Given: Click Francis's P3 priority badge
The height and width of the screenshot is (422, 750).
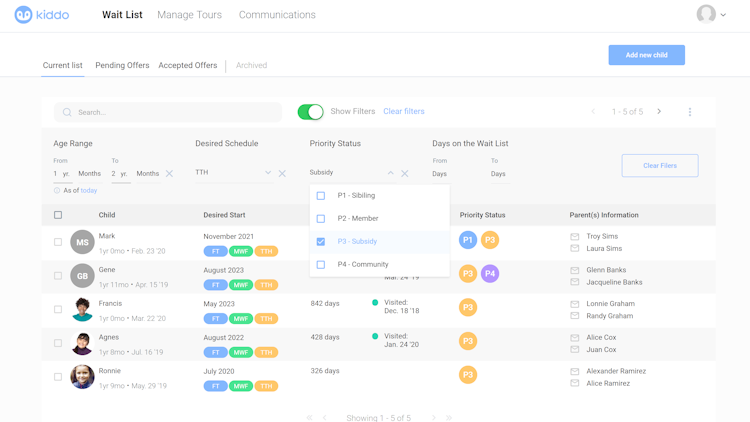Looking at the screenshot, I should [x=468, y=308].
